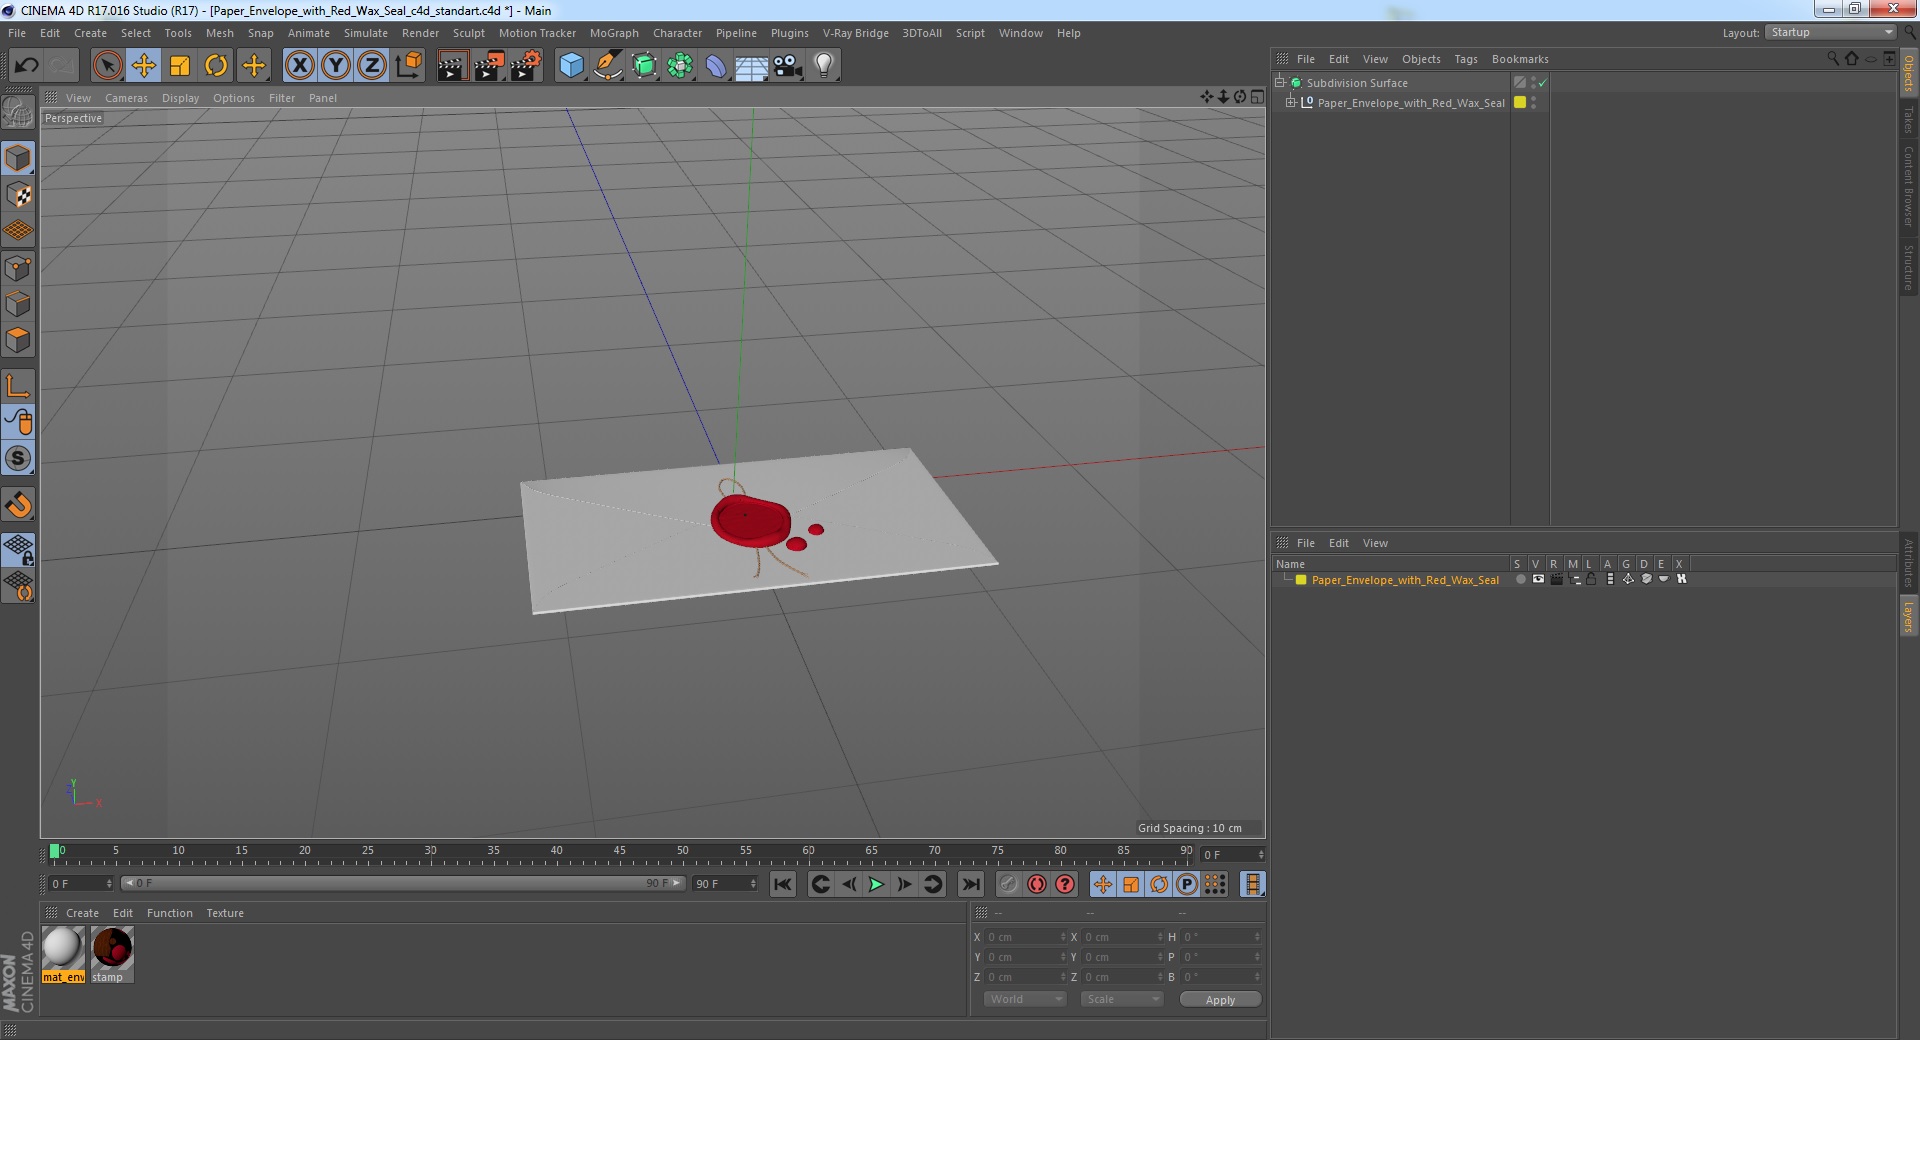The image size is (1920, 1158).
Task: Switch to Texture mode icon
Action: [18, 195]
